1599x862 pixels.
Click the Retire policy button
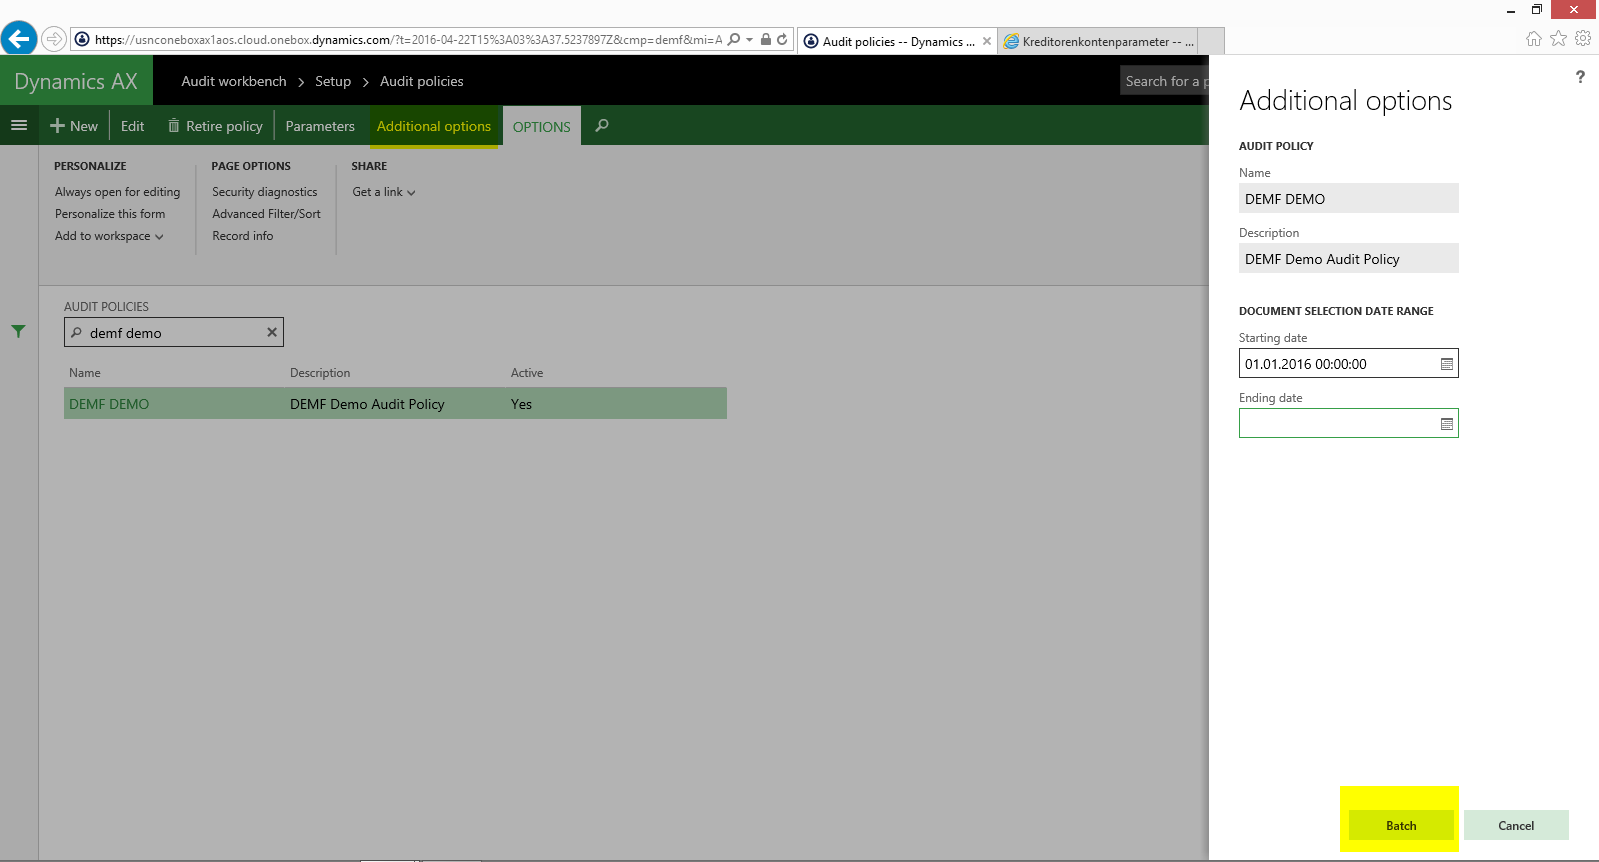(x=215, y=126)
